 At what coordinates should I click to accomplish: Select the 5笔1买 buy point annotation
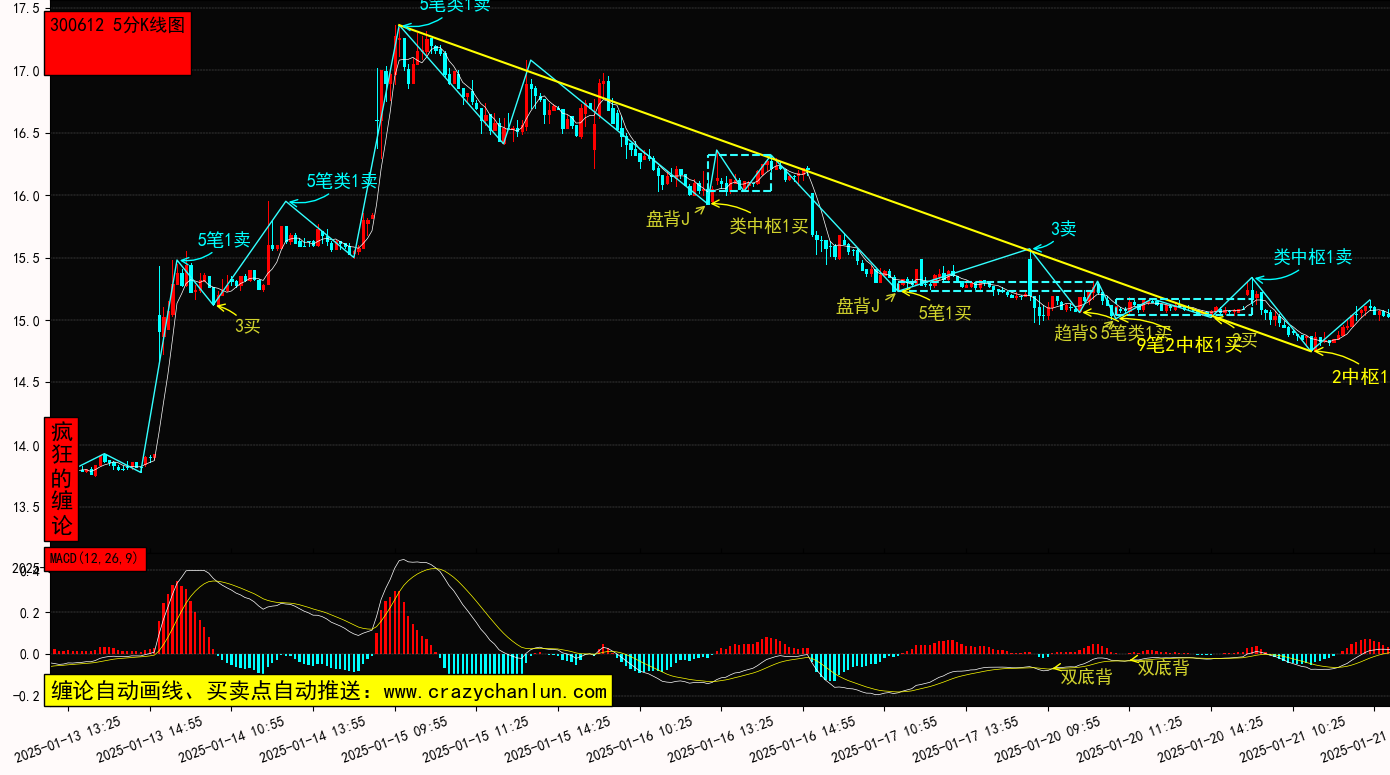click(x=945, y=312)
